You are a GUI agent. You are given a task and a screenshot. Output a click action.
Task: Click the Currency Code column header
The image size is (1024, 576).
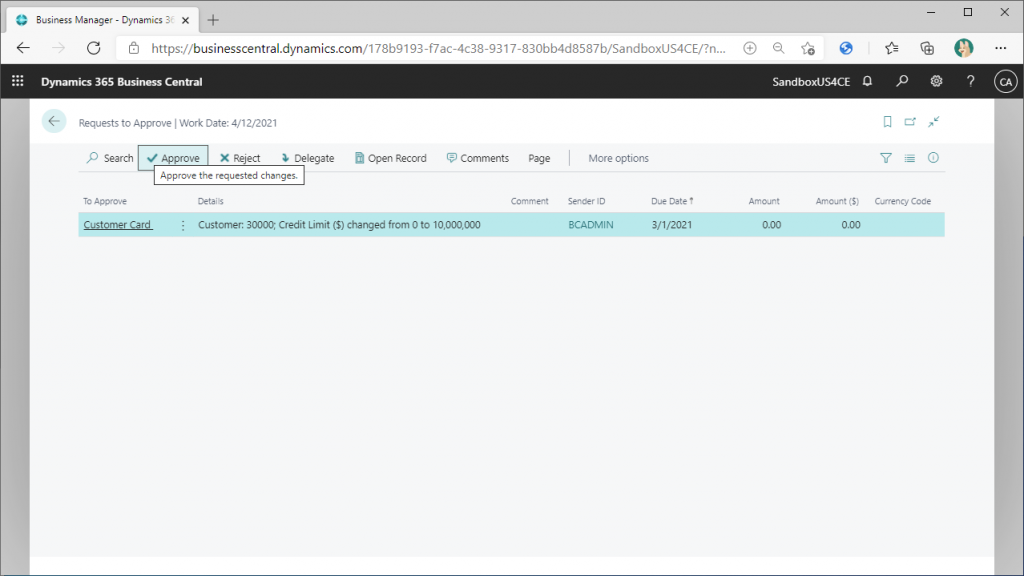coord(903,201)
